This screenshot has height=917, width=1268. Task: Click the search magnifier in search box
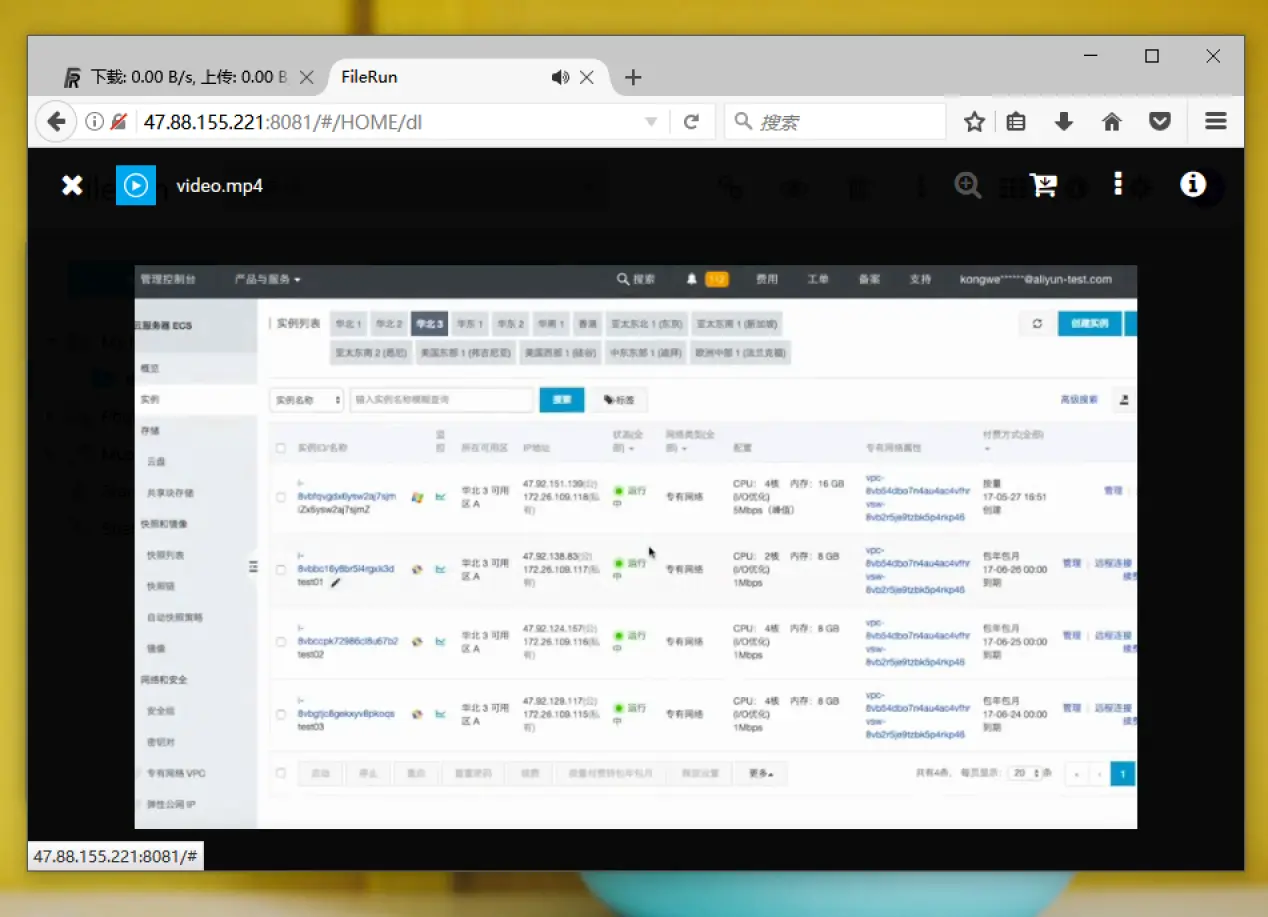pyautogui.click(x=743, y=122)
